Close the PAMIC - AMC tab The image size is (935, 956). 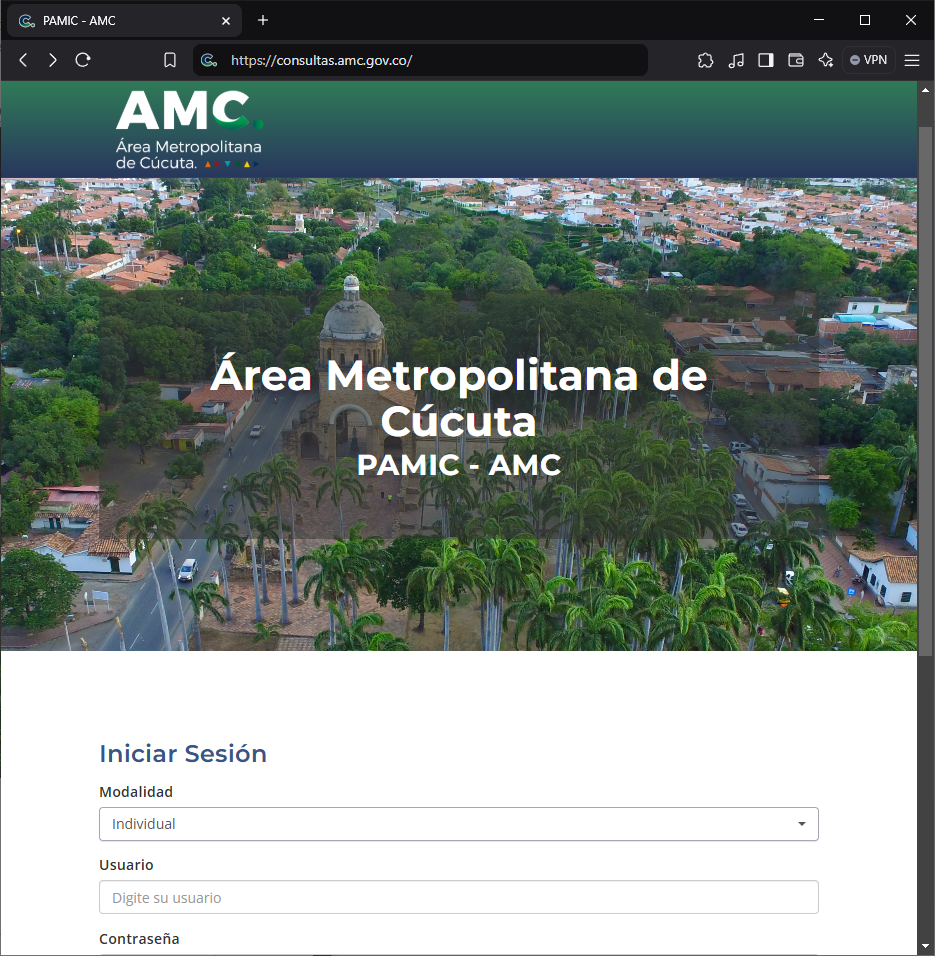(226, 20)
